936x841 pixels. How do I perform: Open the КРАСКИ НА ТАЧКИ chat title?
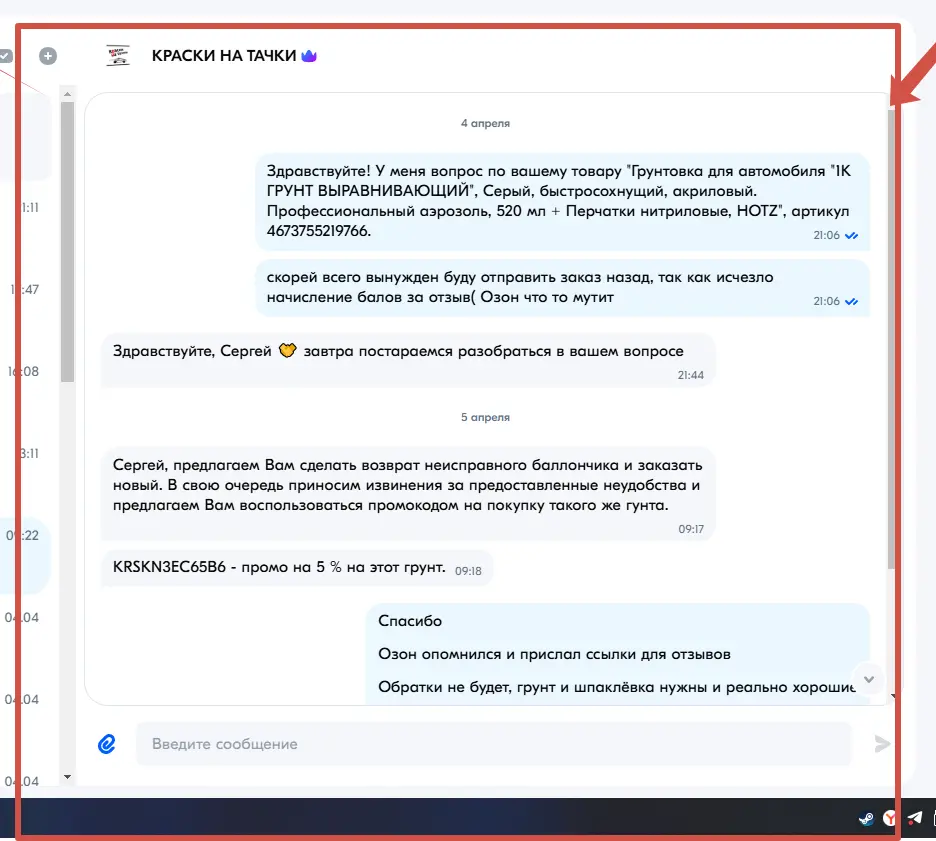(x=224, y=56)
